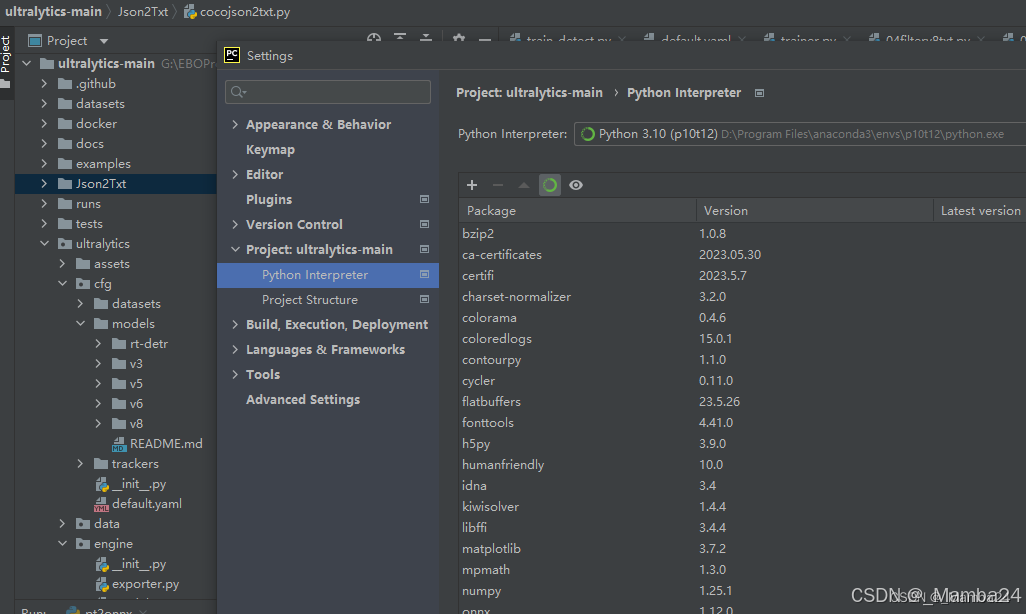Open the Python Interpreter combo box
This screenshot has height=614, width=1026.
pyautogui.click(x=800, y=134)
